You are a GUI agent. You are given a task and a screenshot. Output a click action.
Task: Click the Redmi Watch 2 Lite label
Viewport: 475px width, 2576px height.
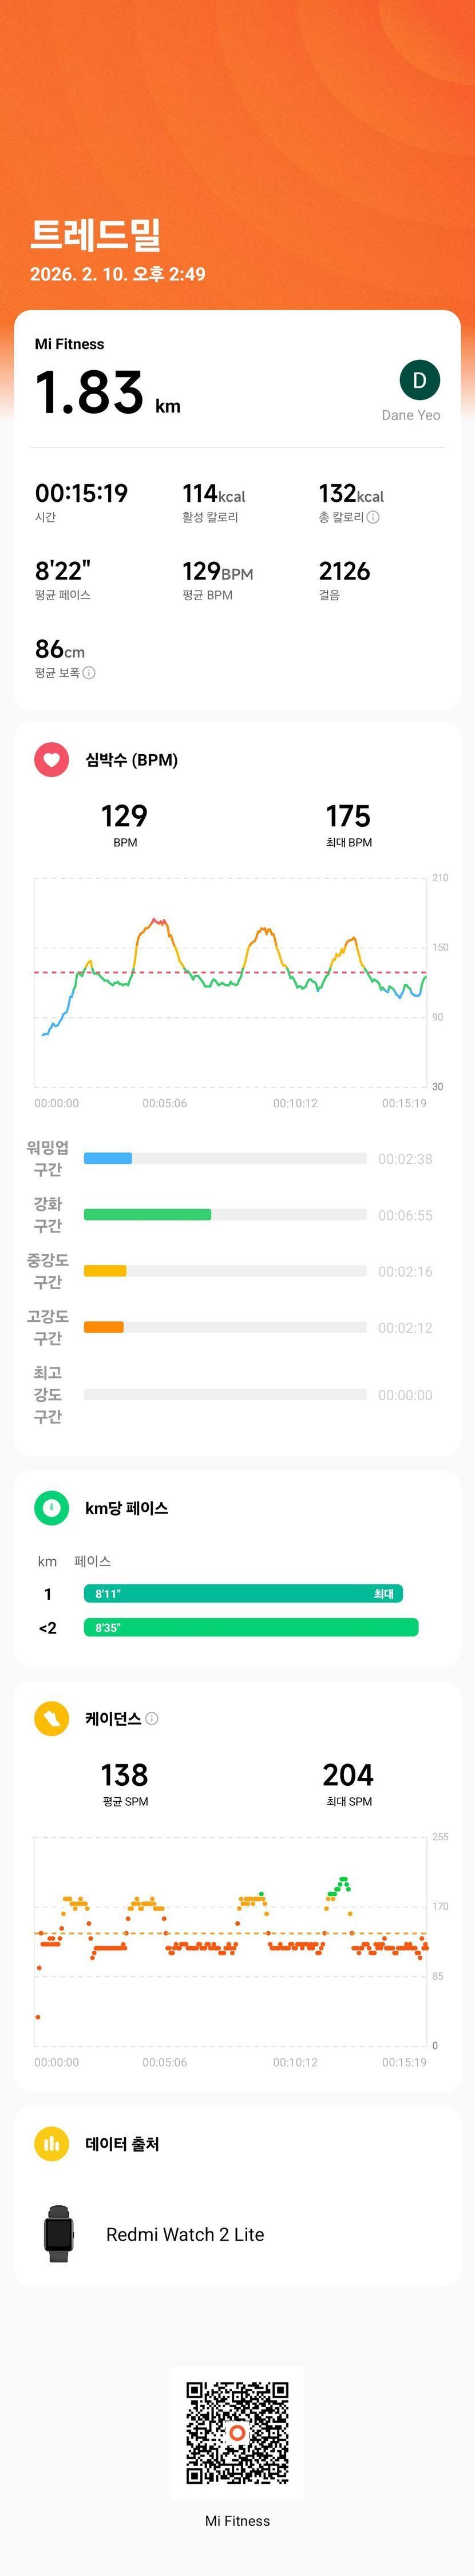click(x=185, y=2234)
